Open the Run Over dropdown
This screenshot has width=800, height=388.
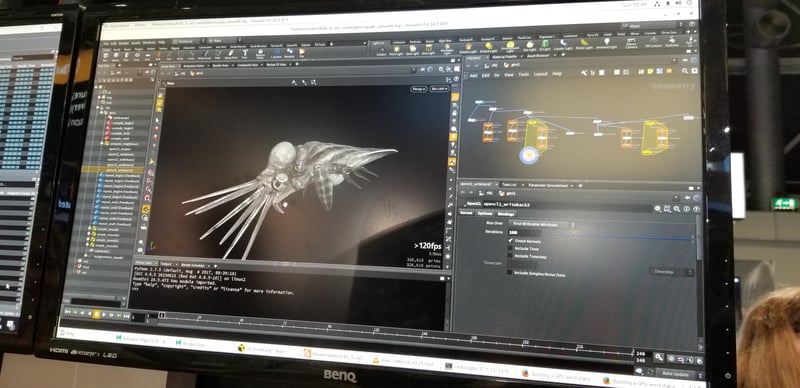pos(539,225)
